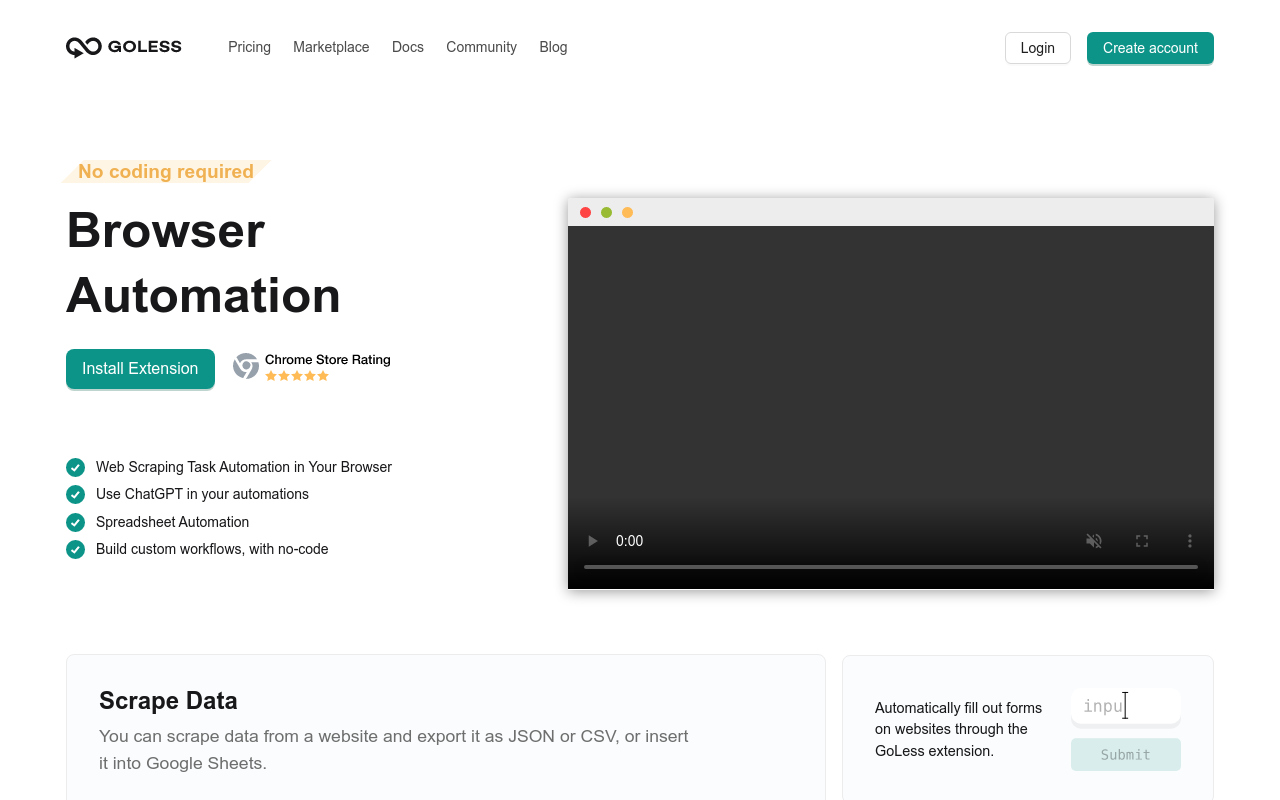Click the red dot in the mock window bar
The height and width of the screenshot is (800, 1280).
586,212
